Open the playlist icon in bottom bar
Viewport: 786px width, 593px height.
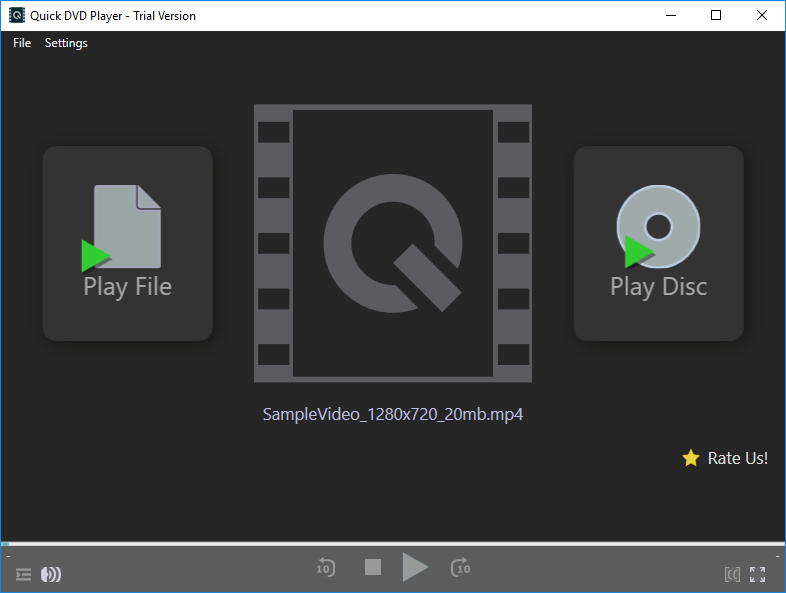(x=23, y=574)
